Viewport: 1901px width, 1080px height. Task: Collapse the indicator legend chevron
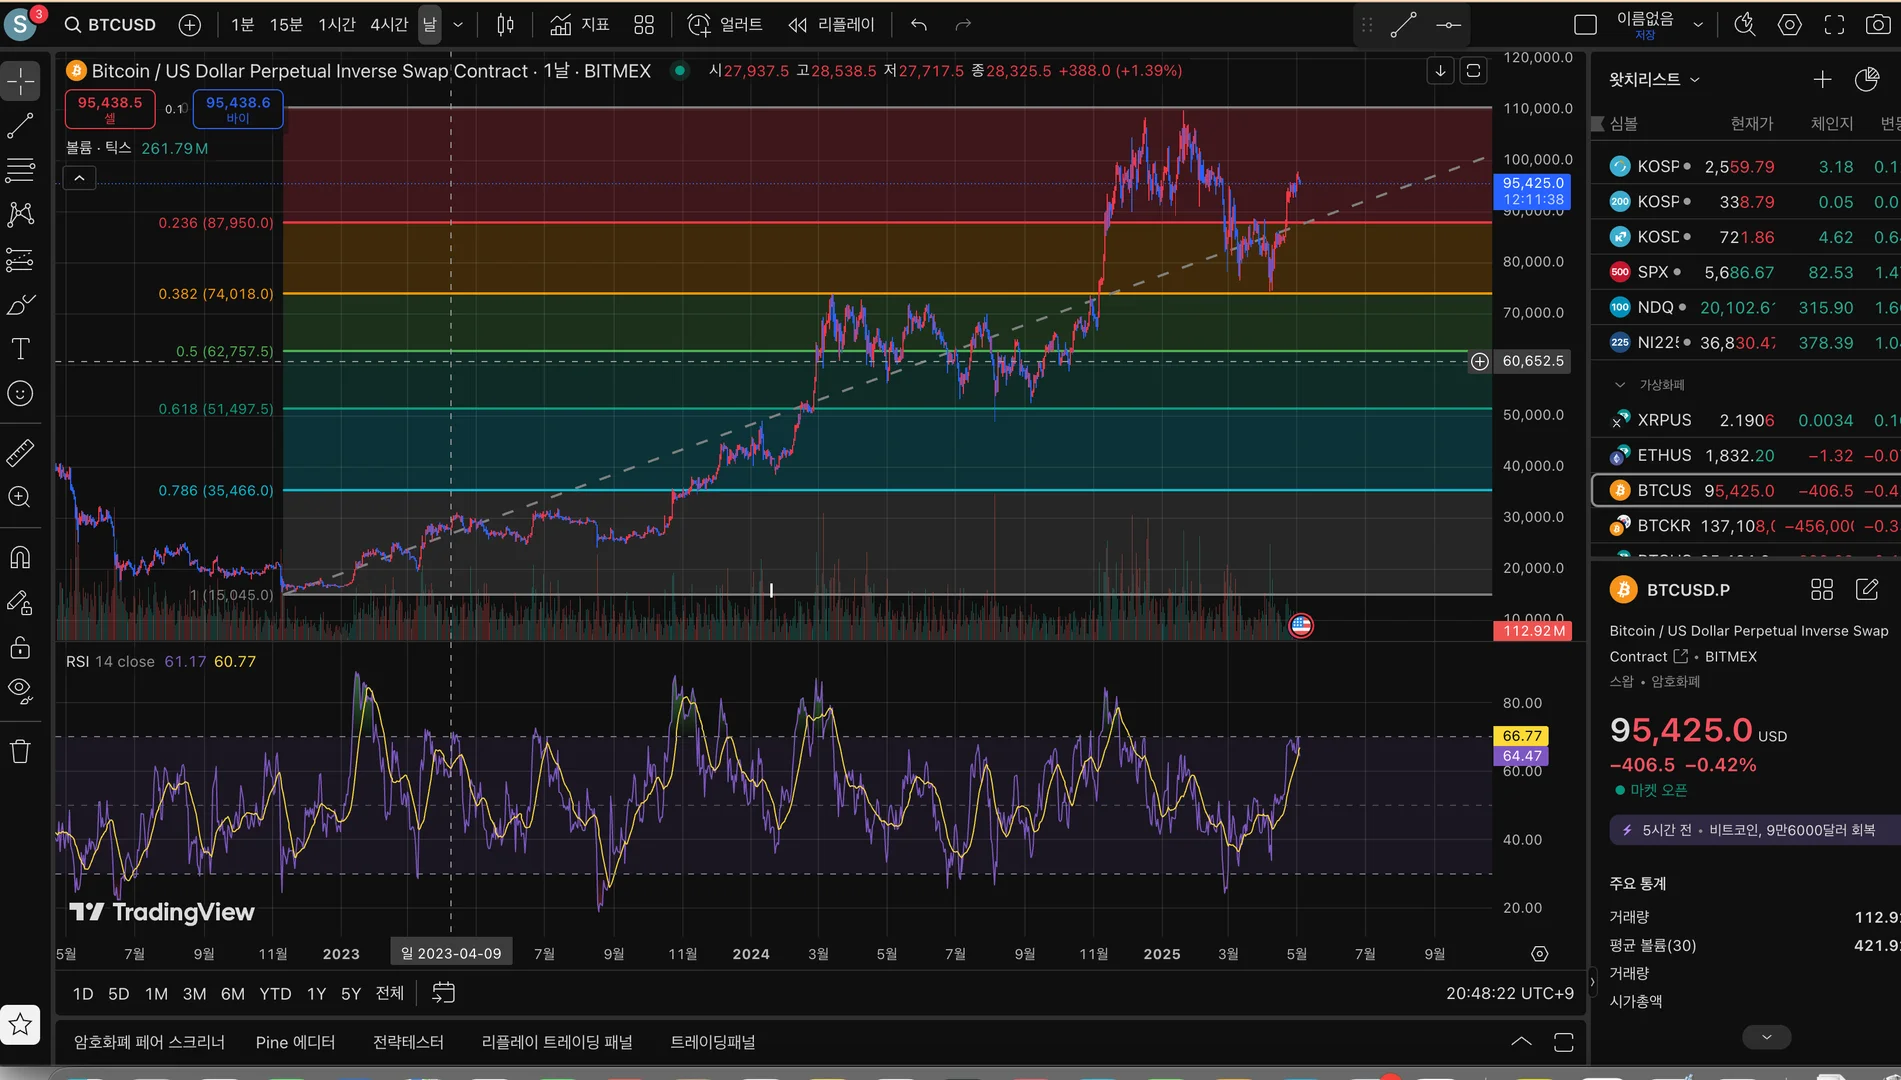click(x=79, y=179)
